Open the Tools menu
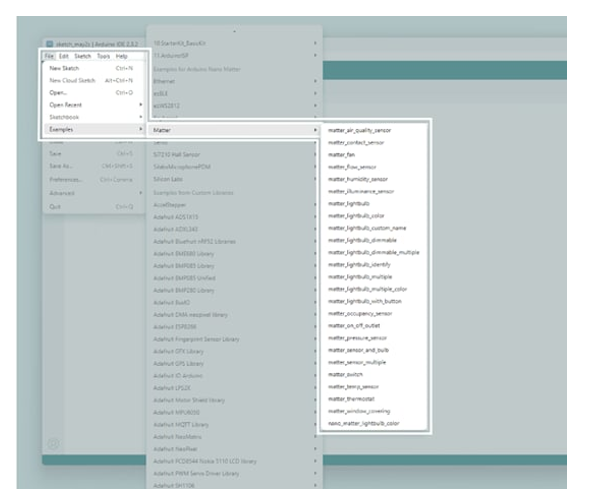Screen dimensions: 597x503 [104, 56]
